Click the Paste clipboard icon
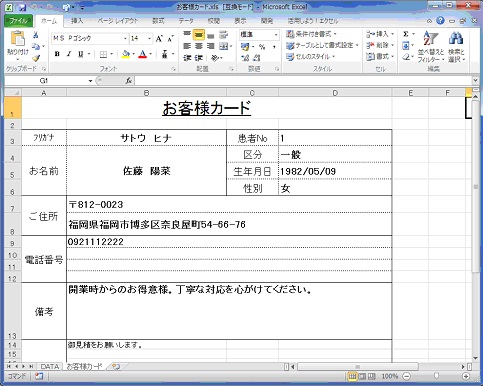The image size is (483, 386). click(18, 38)
